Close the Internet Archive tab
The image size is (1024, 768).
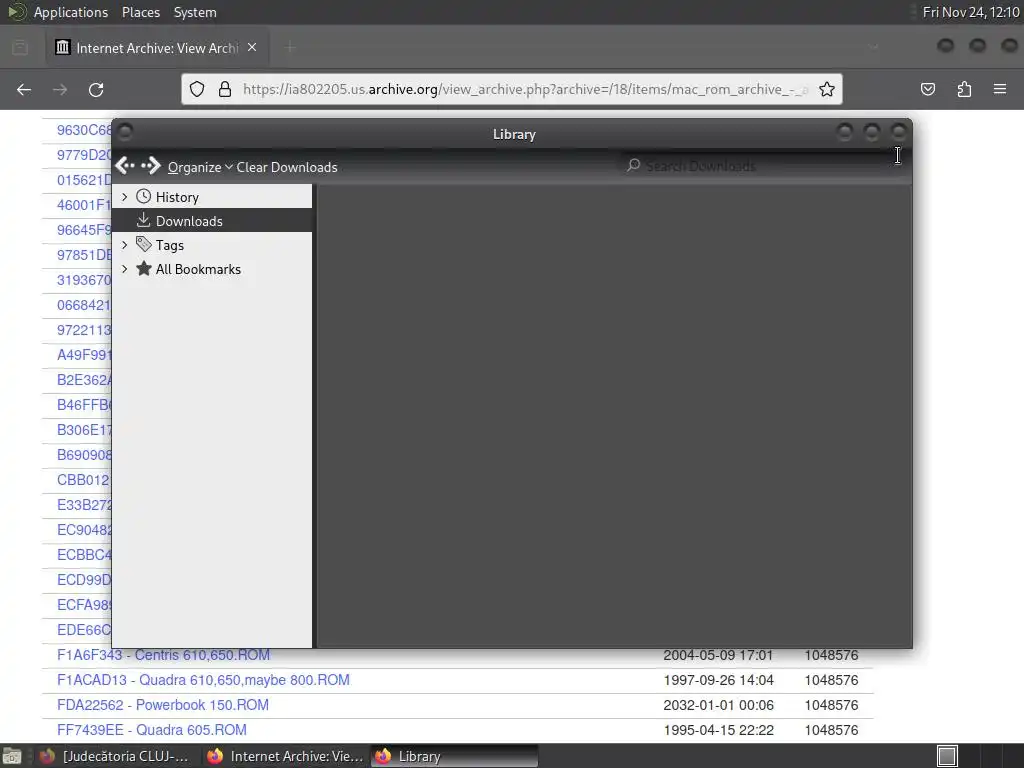[252, 48]
